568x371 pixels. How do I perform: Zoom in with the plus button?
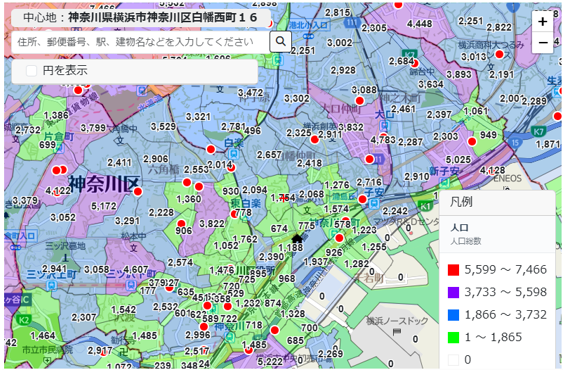542,22
